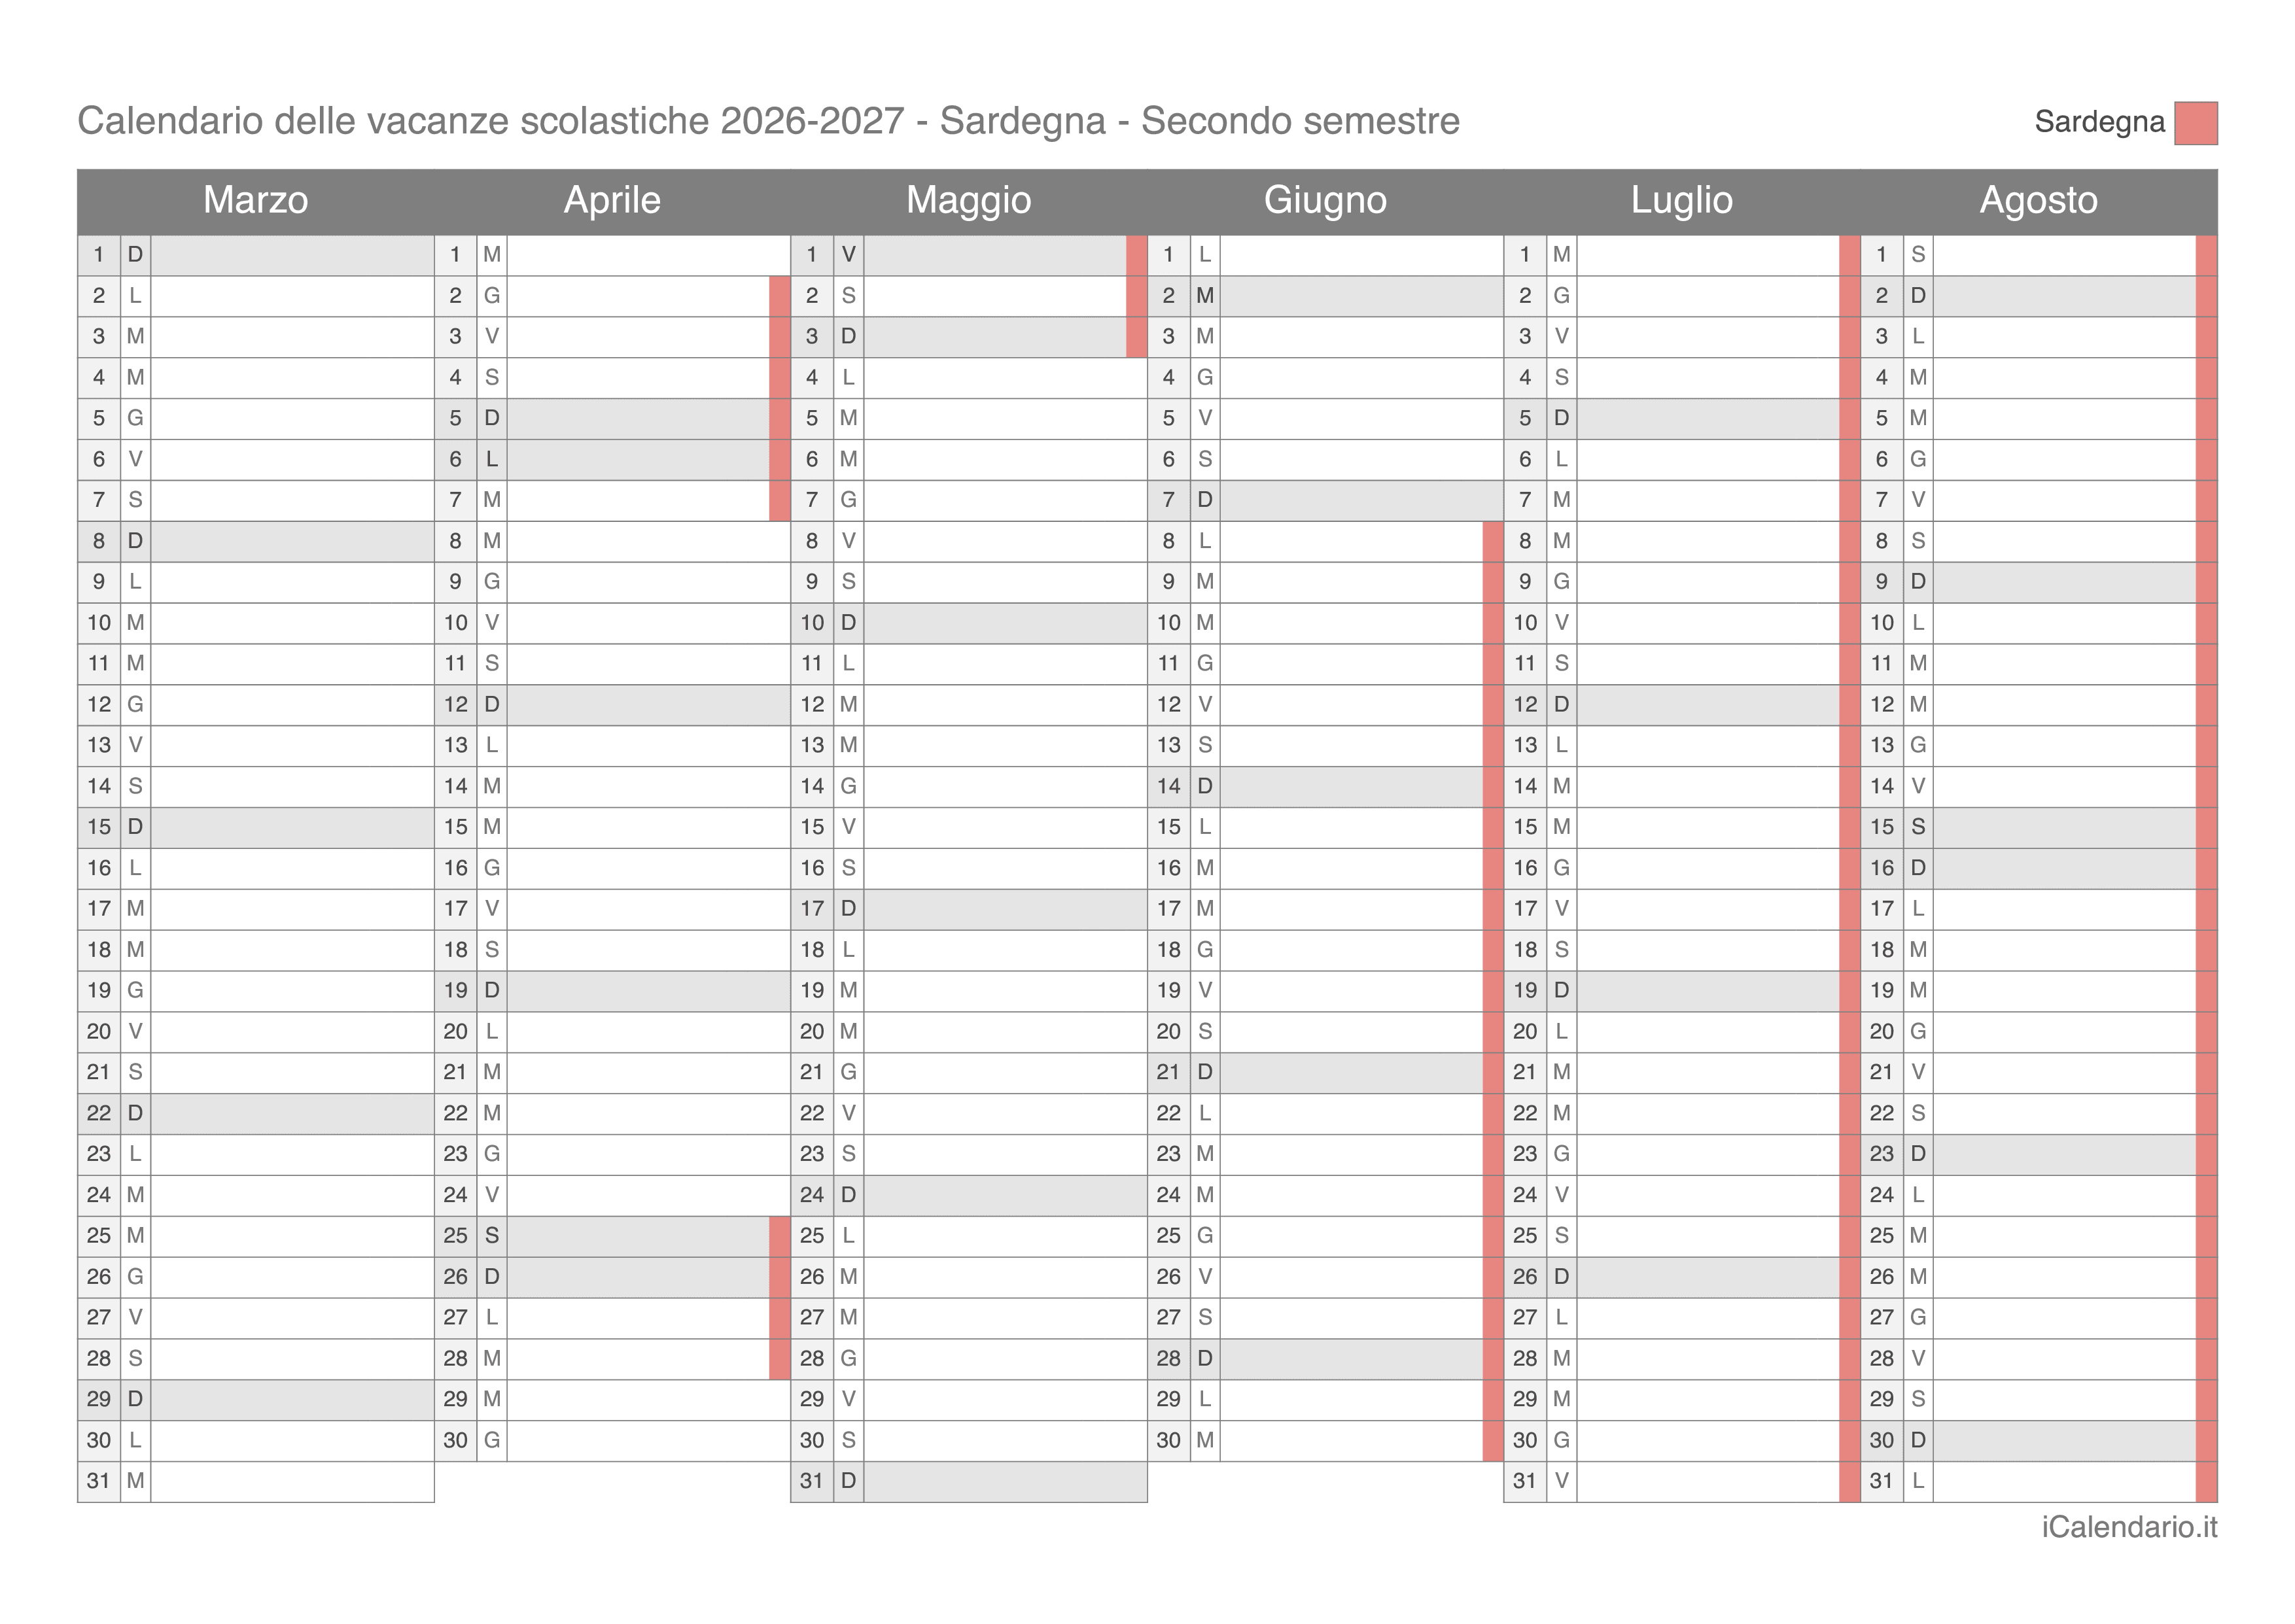Select the Marzo month header
2295x1624 pixels.
coord(256,201)
